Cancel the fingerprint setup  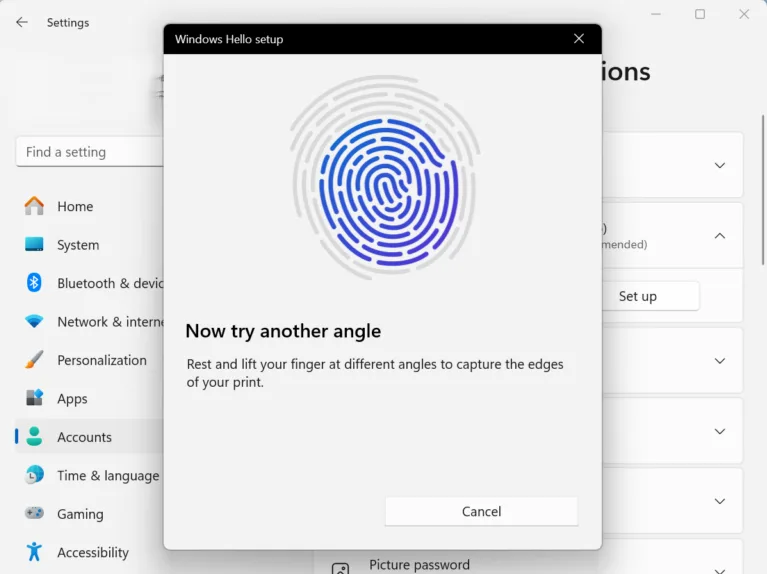pyautogui.click(x=481, y=511)
